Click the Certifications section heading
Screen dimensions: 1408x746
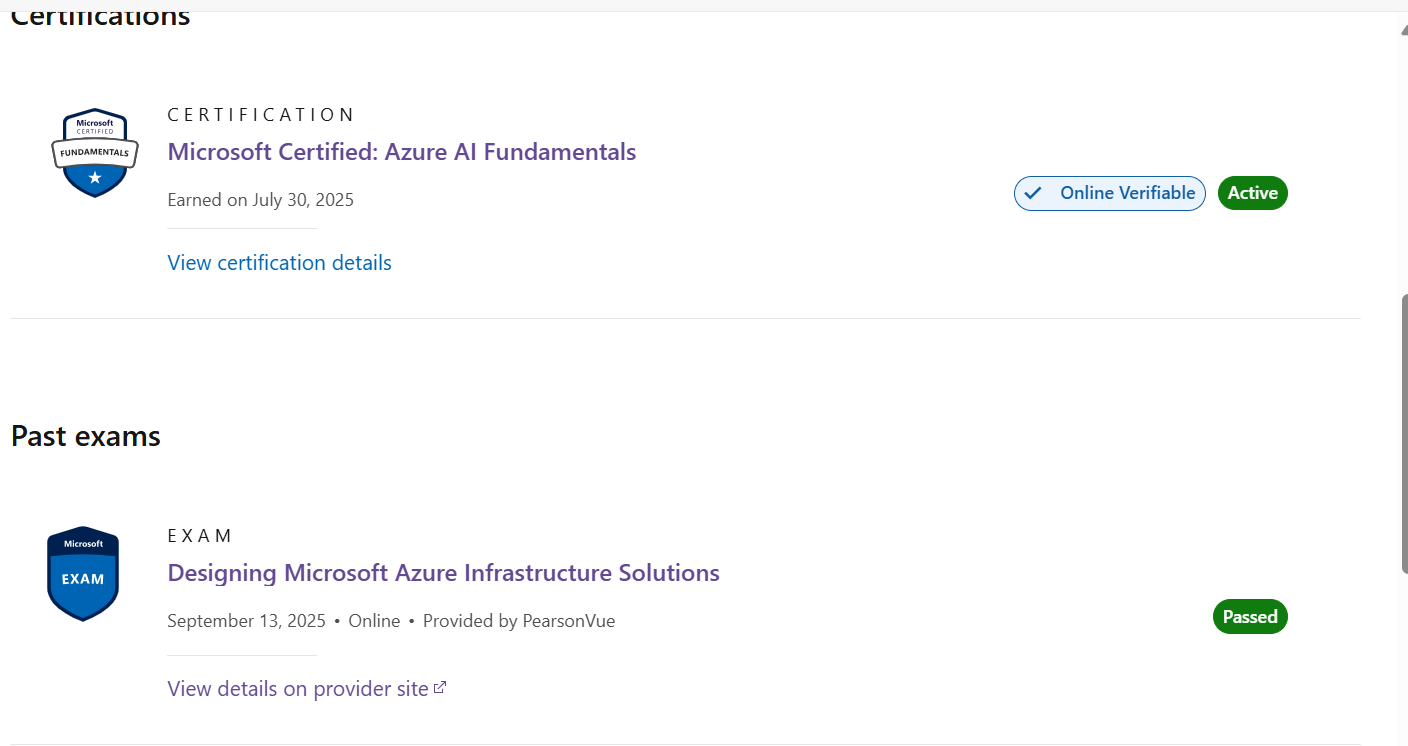99,15
